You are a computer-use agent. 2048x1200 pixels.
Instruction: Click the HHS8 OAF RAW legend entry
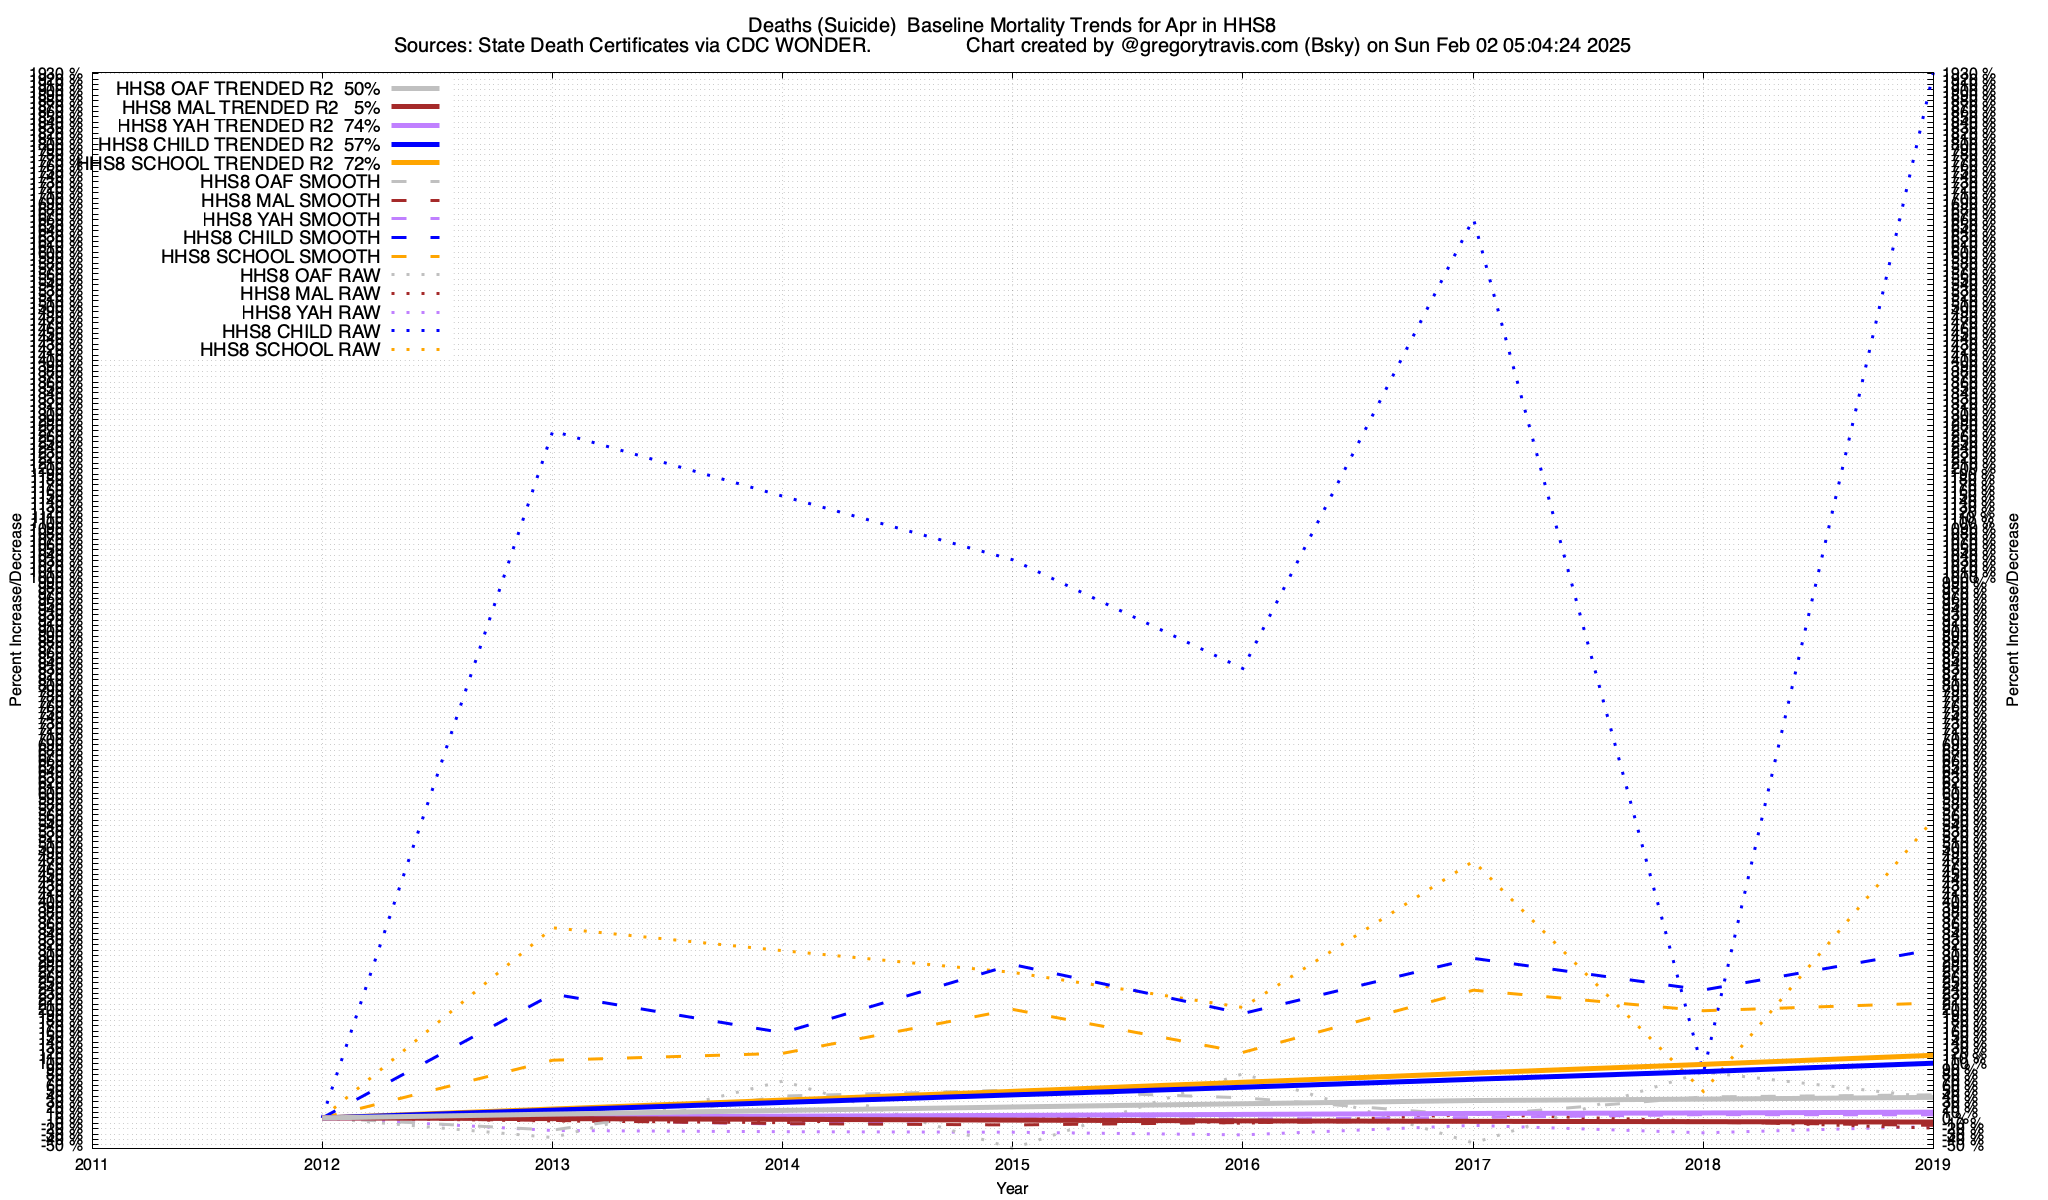point(310,275)
